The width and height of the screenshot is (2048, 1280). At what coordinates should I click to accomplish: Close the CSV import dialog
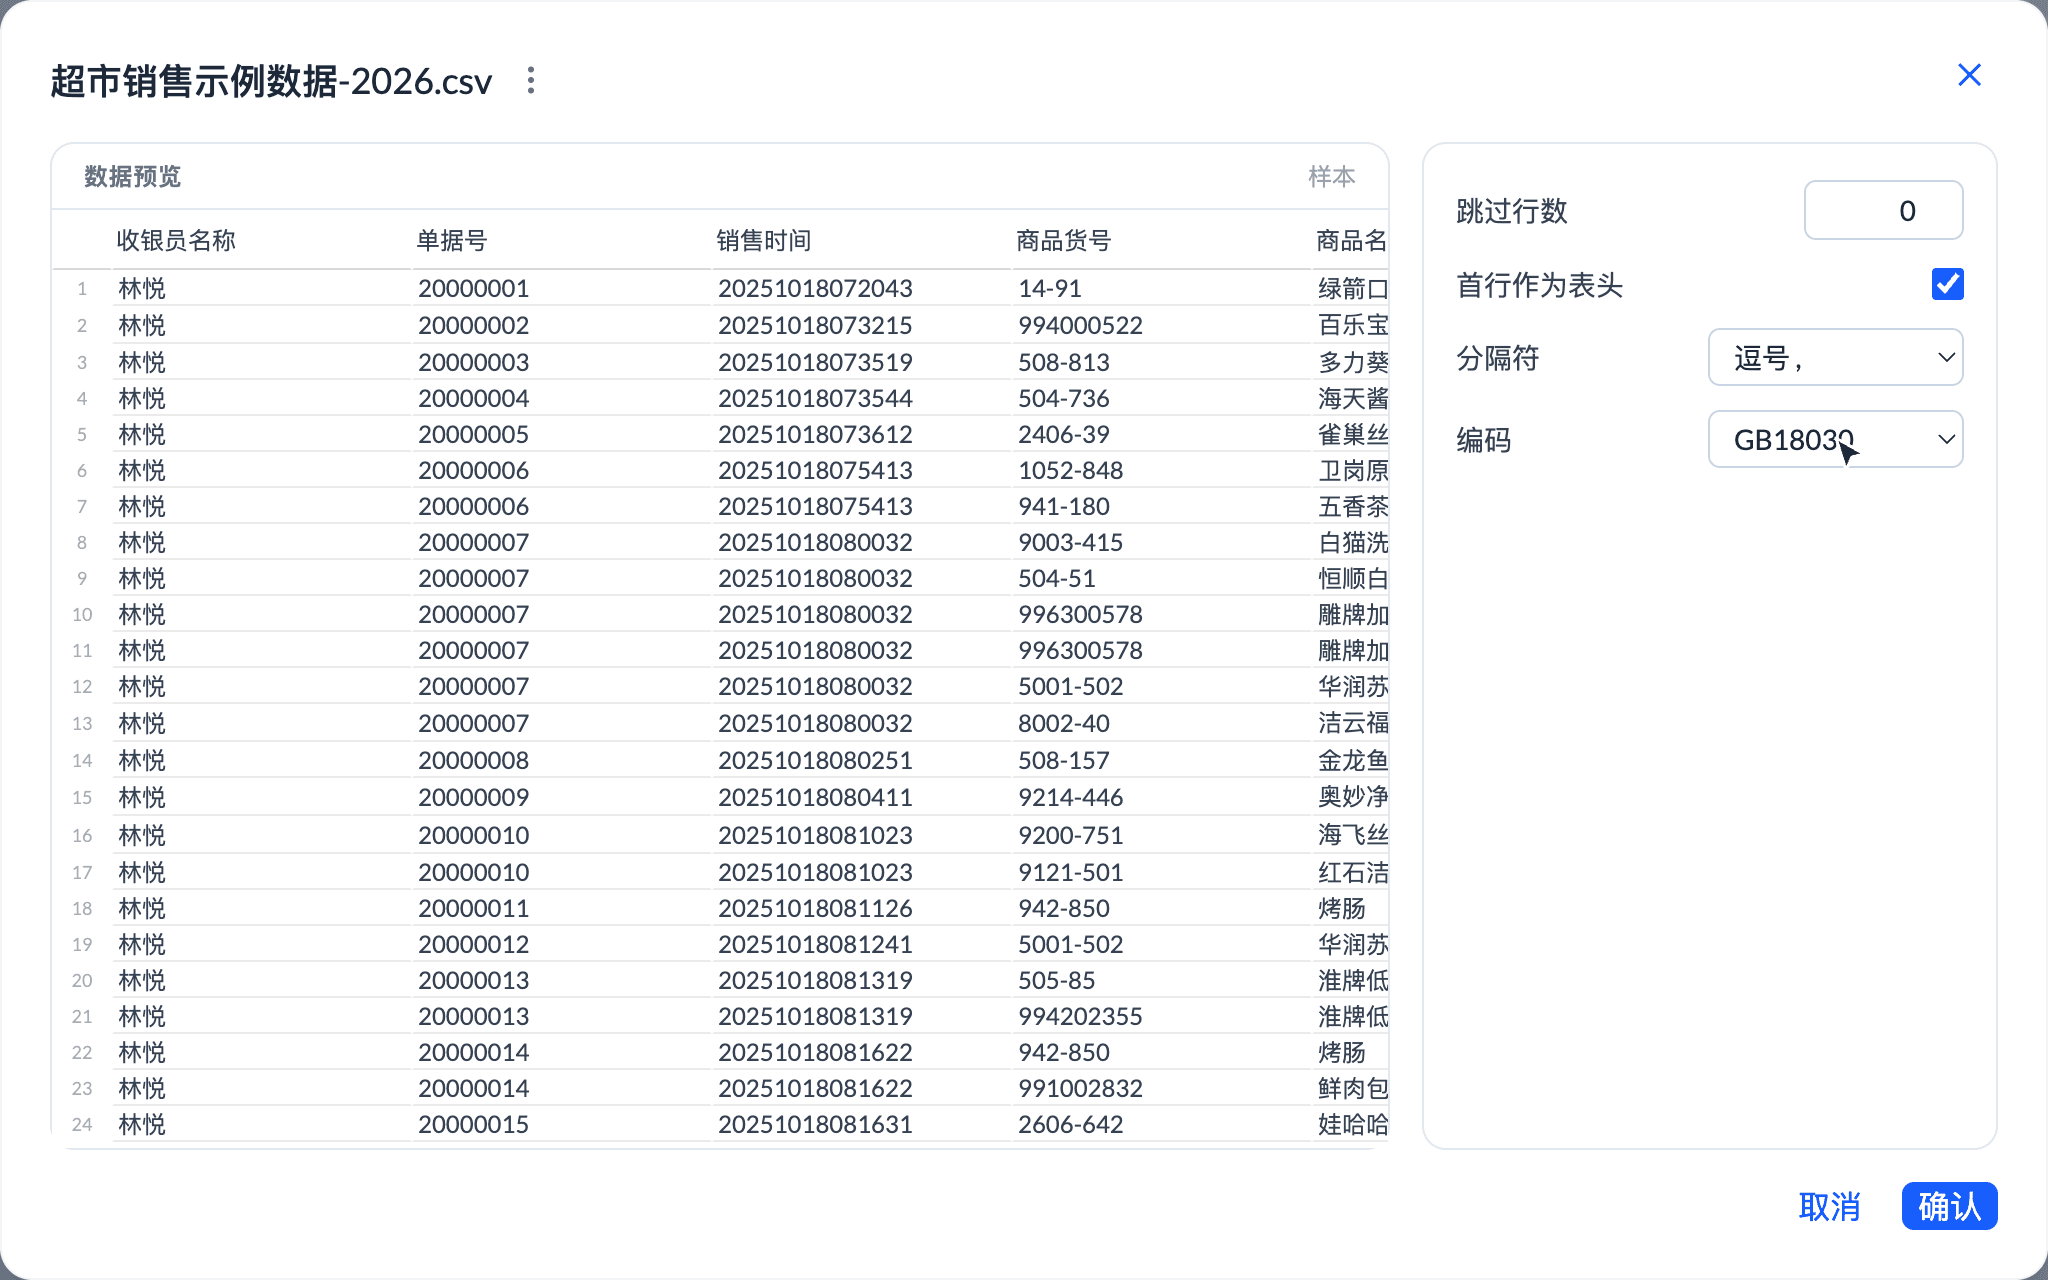click(1969, 75)
